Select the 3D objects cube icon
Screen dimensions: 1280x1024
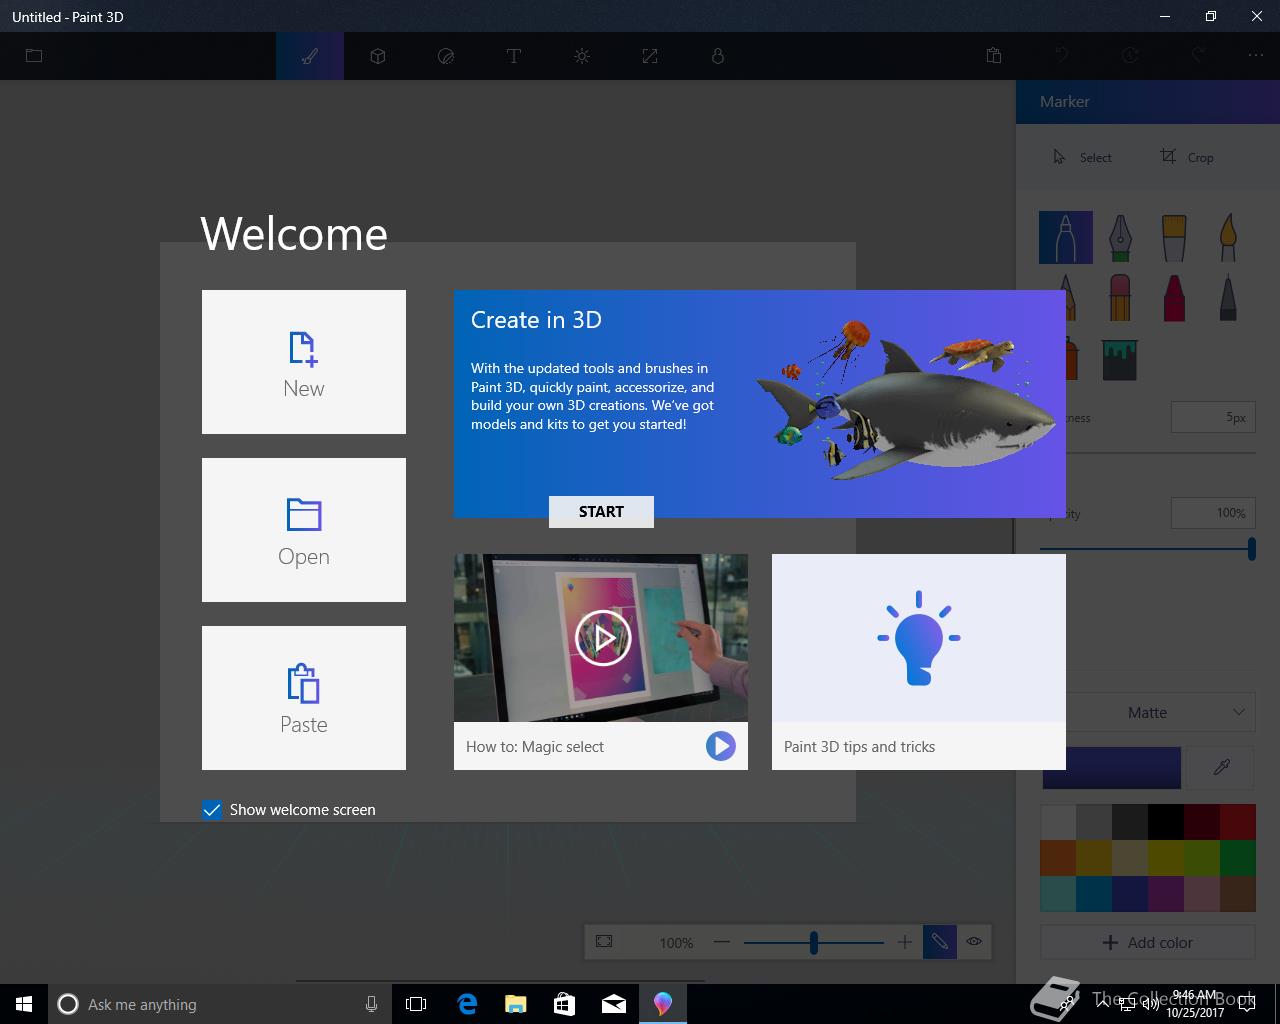[378, 56]
